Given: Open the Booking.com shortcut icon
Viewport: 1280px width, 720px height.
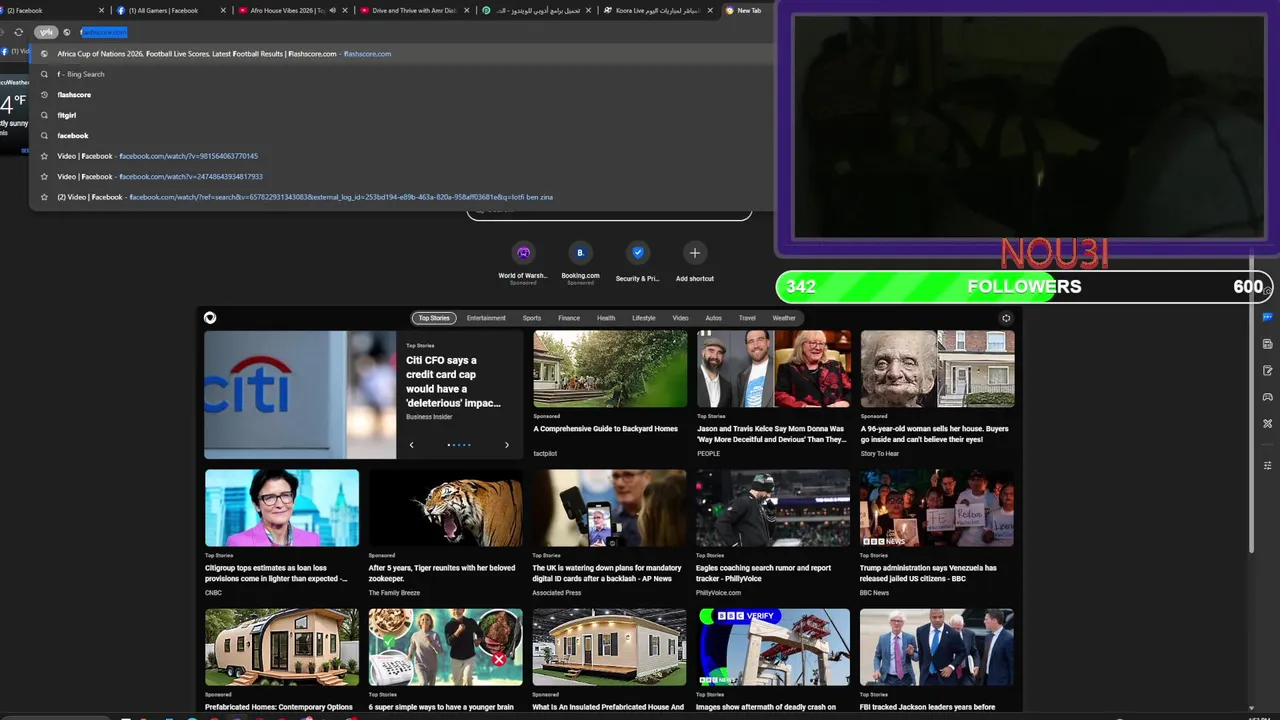Looking at the screenshot, I should (580, 253).
